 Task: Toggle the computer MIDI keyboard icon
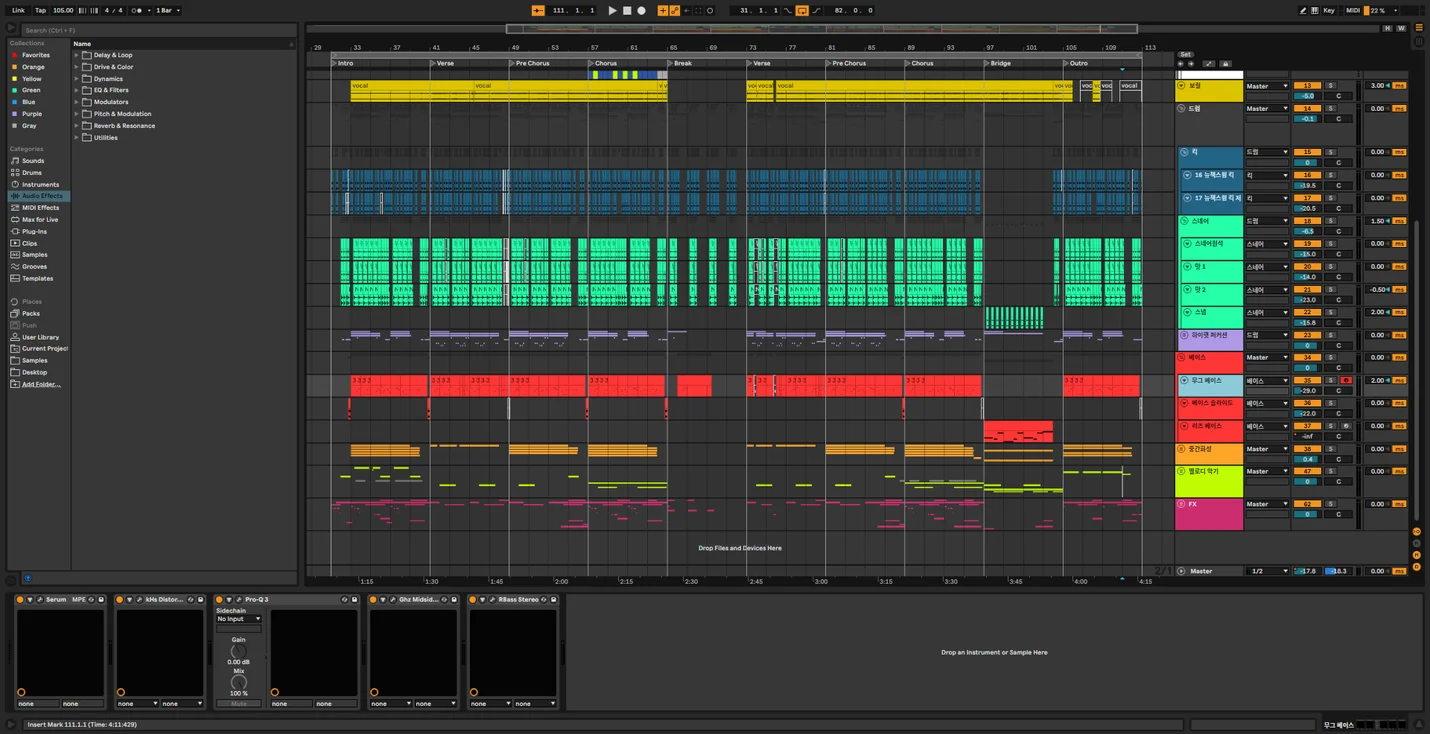point(1314,10)
